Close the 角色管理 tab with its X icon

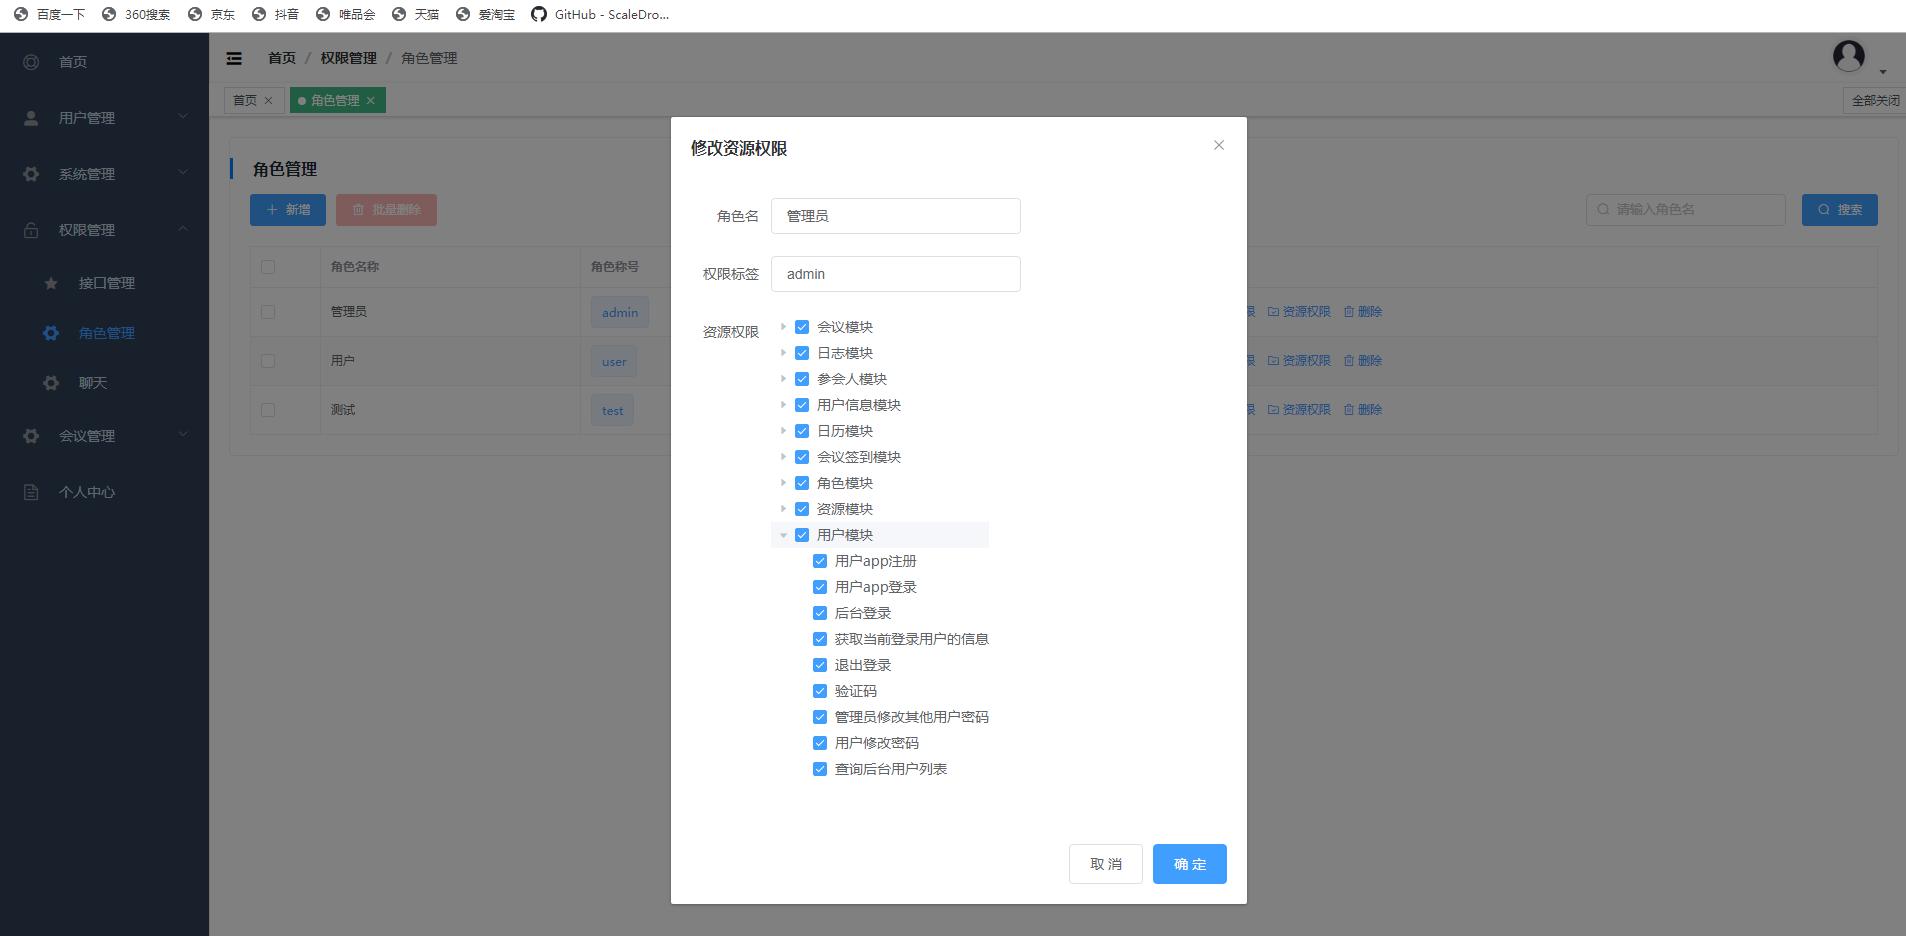[x=371, y=100]
